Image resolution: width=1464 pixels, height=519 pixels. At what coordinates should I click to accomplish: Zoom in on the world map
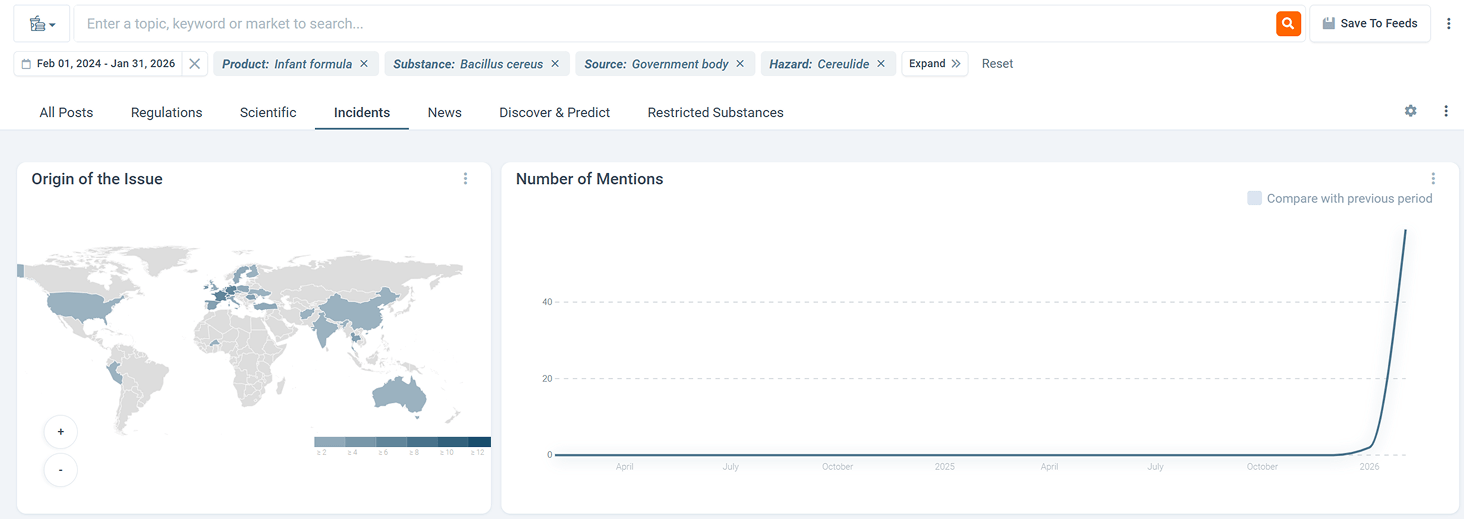(x=61, y=432)
